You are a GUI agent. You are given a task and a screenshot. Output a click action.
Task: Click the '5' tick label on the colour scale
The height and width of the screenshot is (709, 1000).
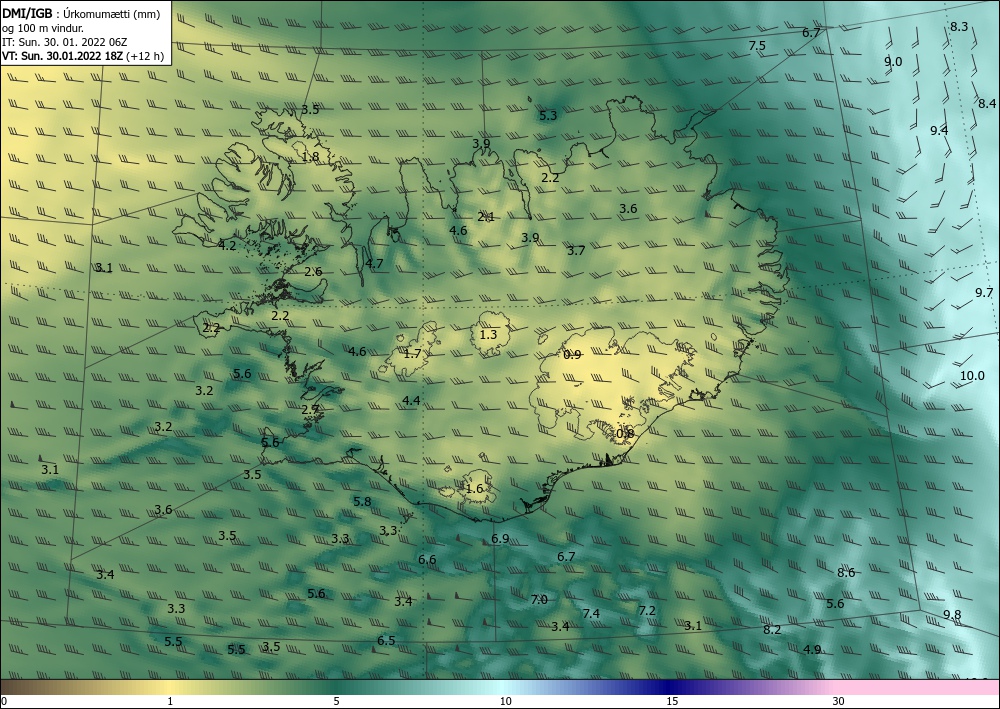pos(336,701)
